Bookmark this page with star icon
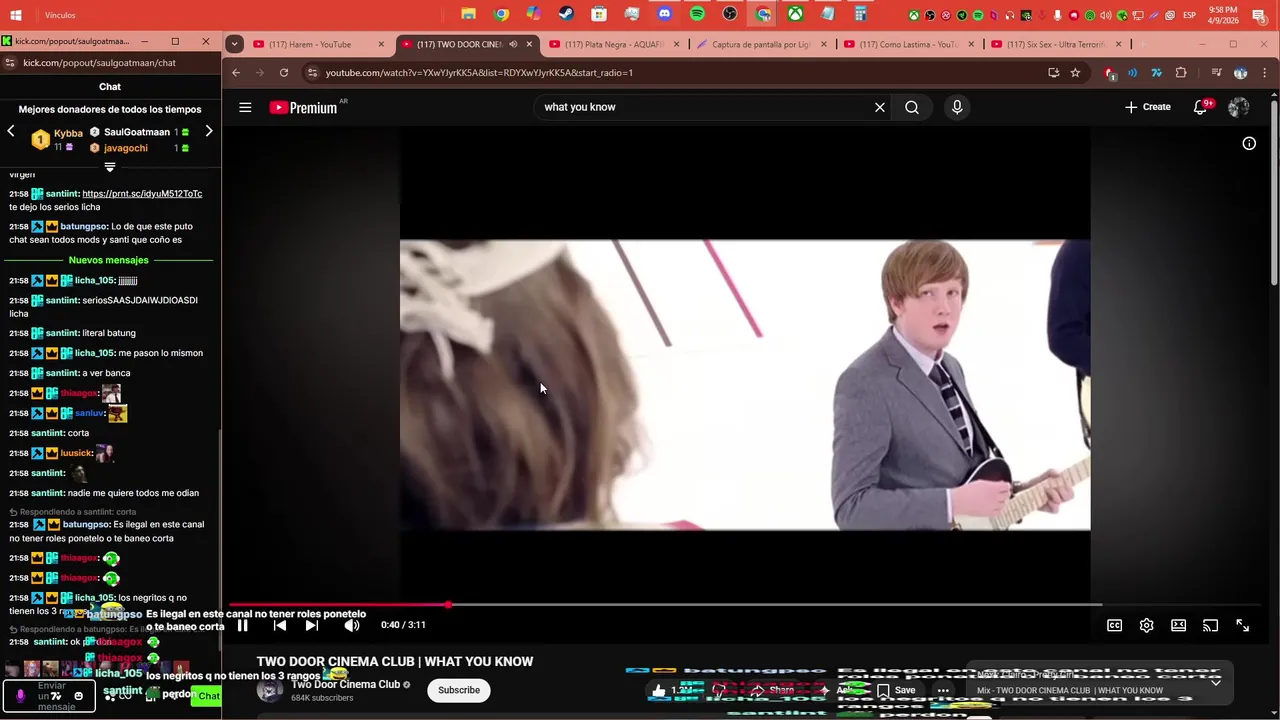 point(1075,72)
